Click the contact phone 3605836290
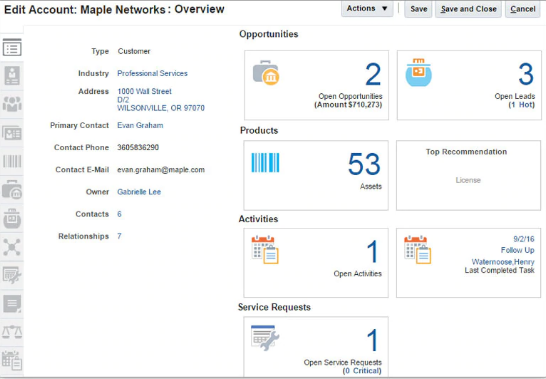The image size is (546, 379). (138, 147)
